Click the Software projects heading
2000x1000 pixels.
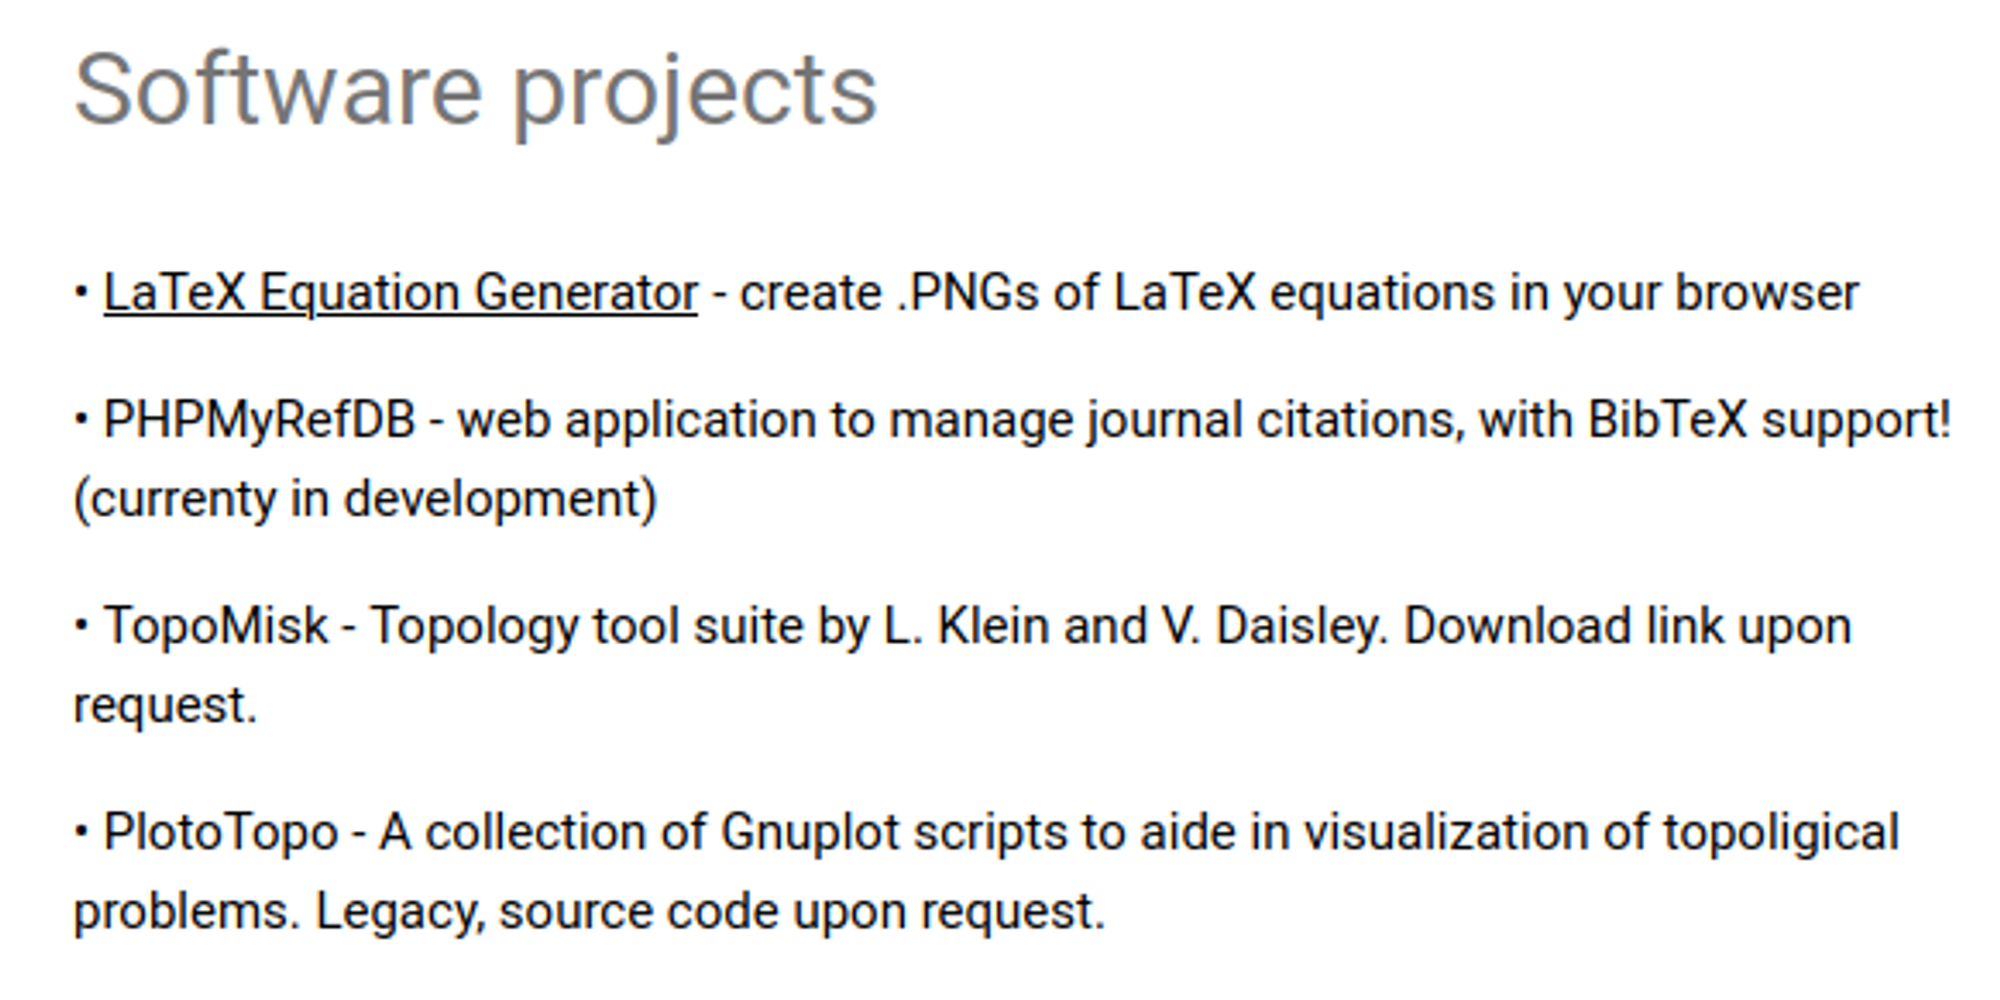(x=476, y=91)
